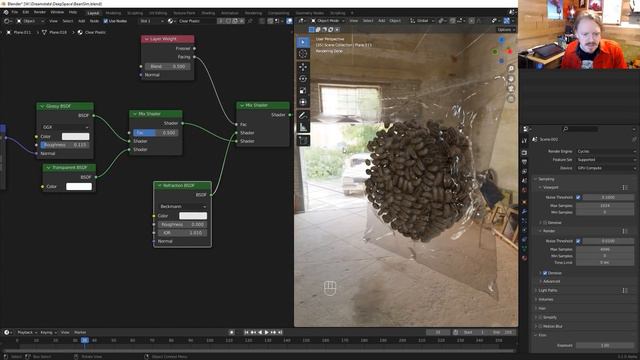Enable the Simplify checkbox
640x360 pixels.
pyautogui.click(x=540, y=317)
